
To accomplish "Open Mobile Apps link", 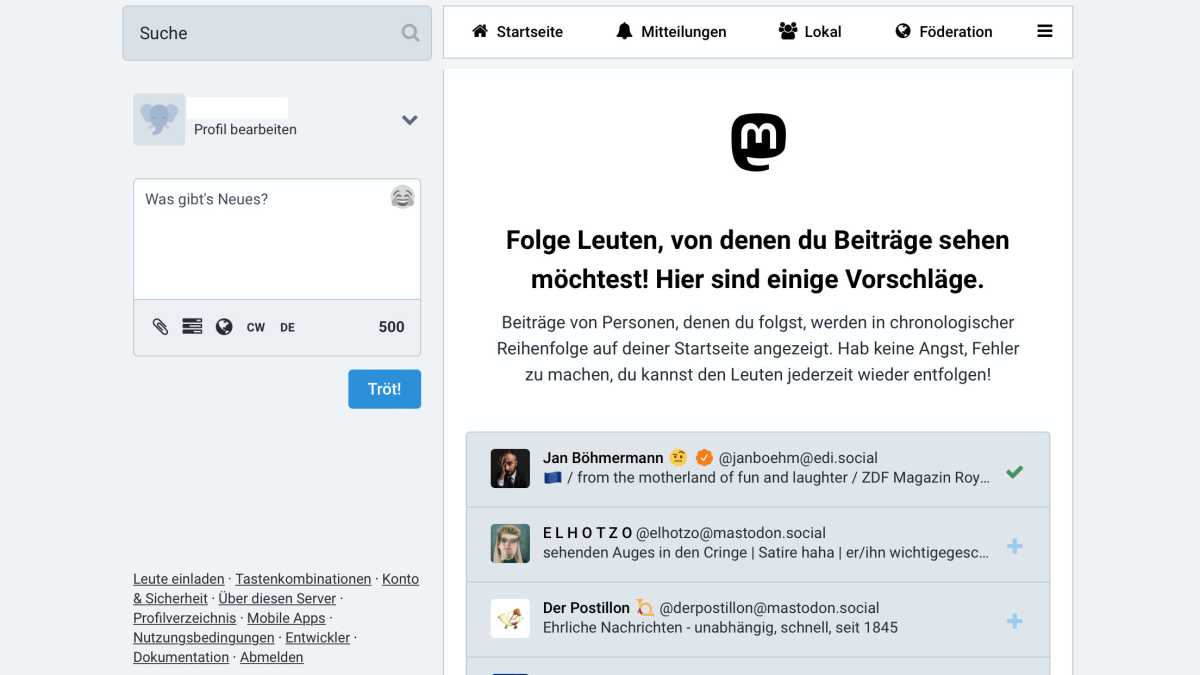I will point(286,618).
